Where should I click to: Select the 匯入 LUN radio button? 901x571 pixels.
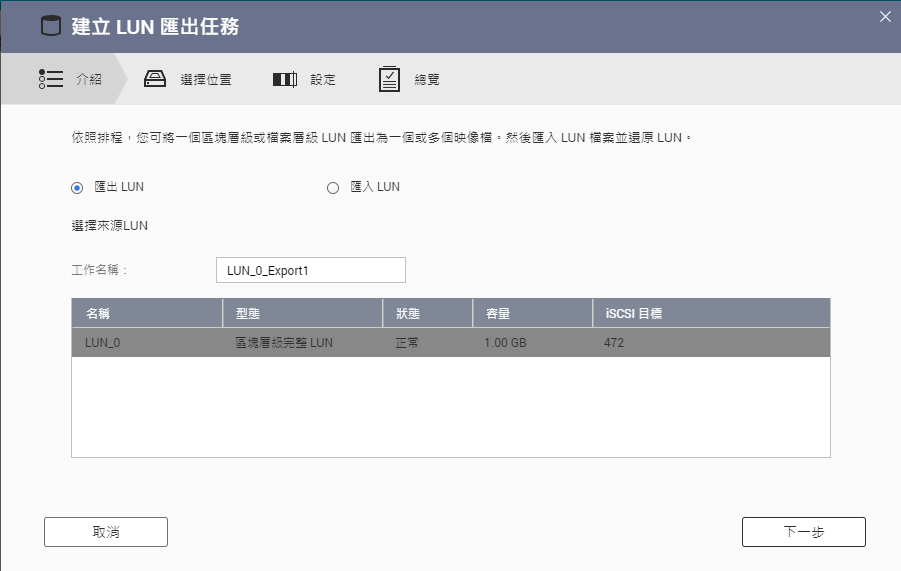(334, 187)
